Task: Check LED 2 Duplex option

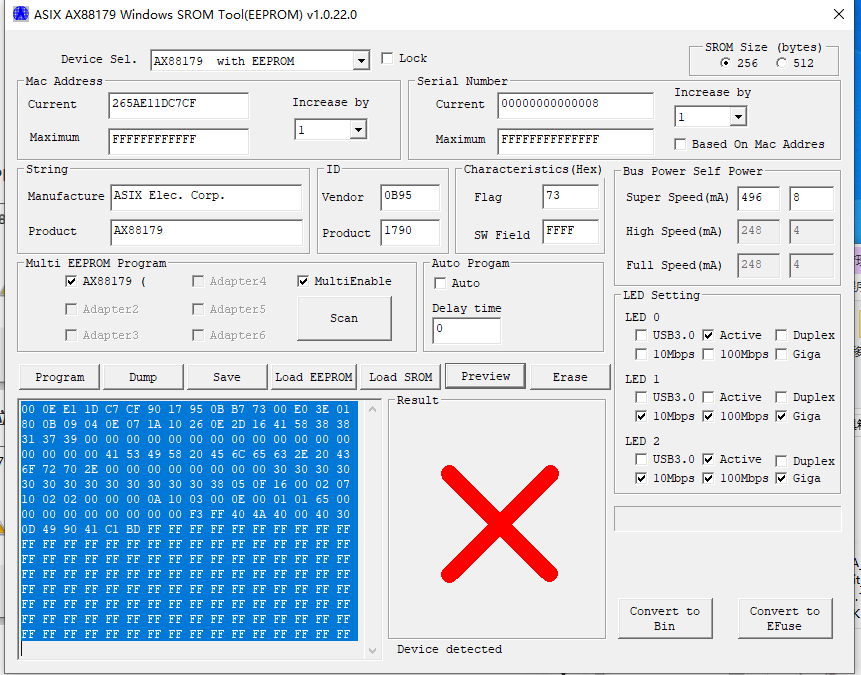Action: coord(781,461)
